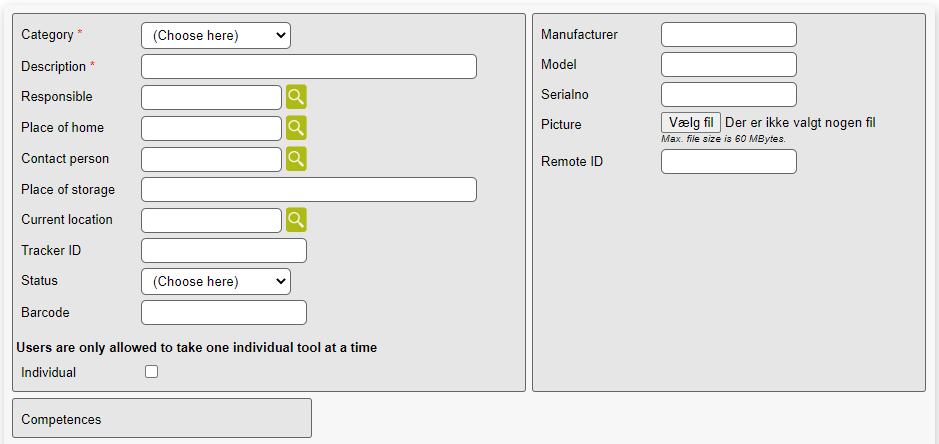This screenshot has width=939, height=444.
Task: Enable the Individual checkbox
Action: click(152, 372)
